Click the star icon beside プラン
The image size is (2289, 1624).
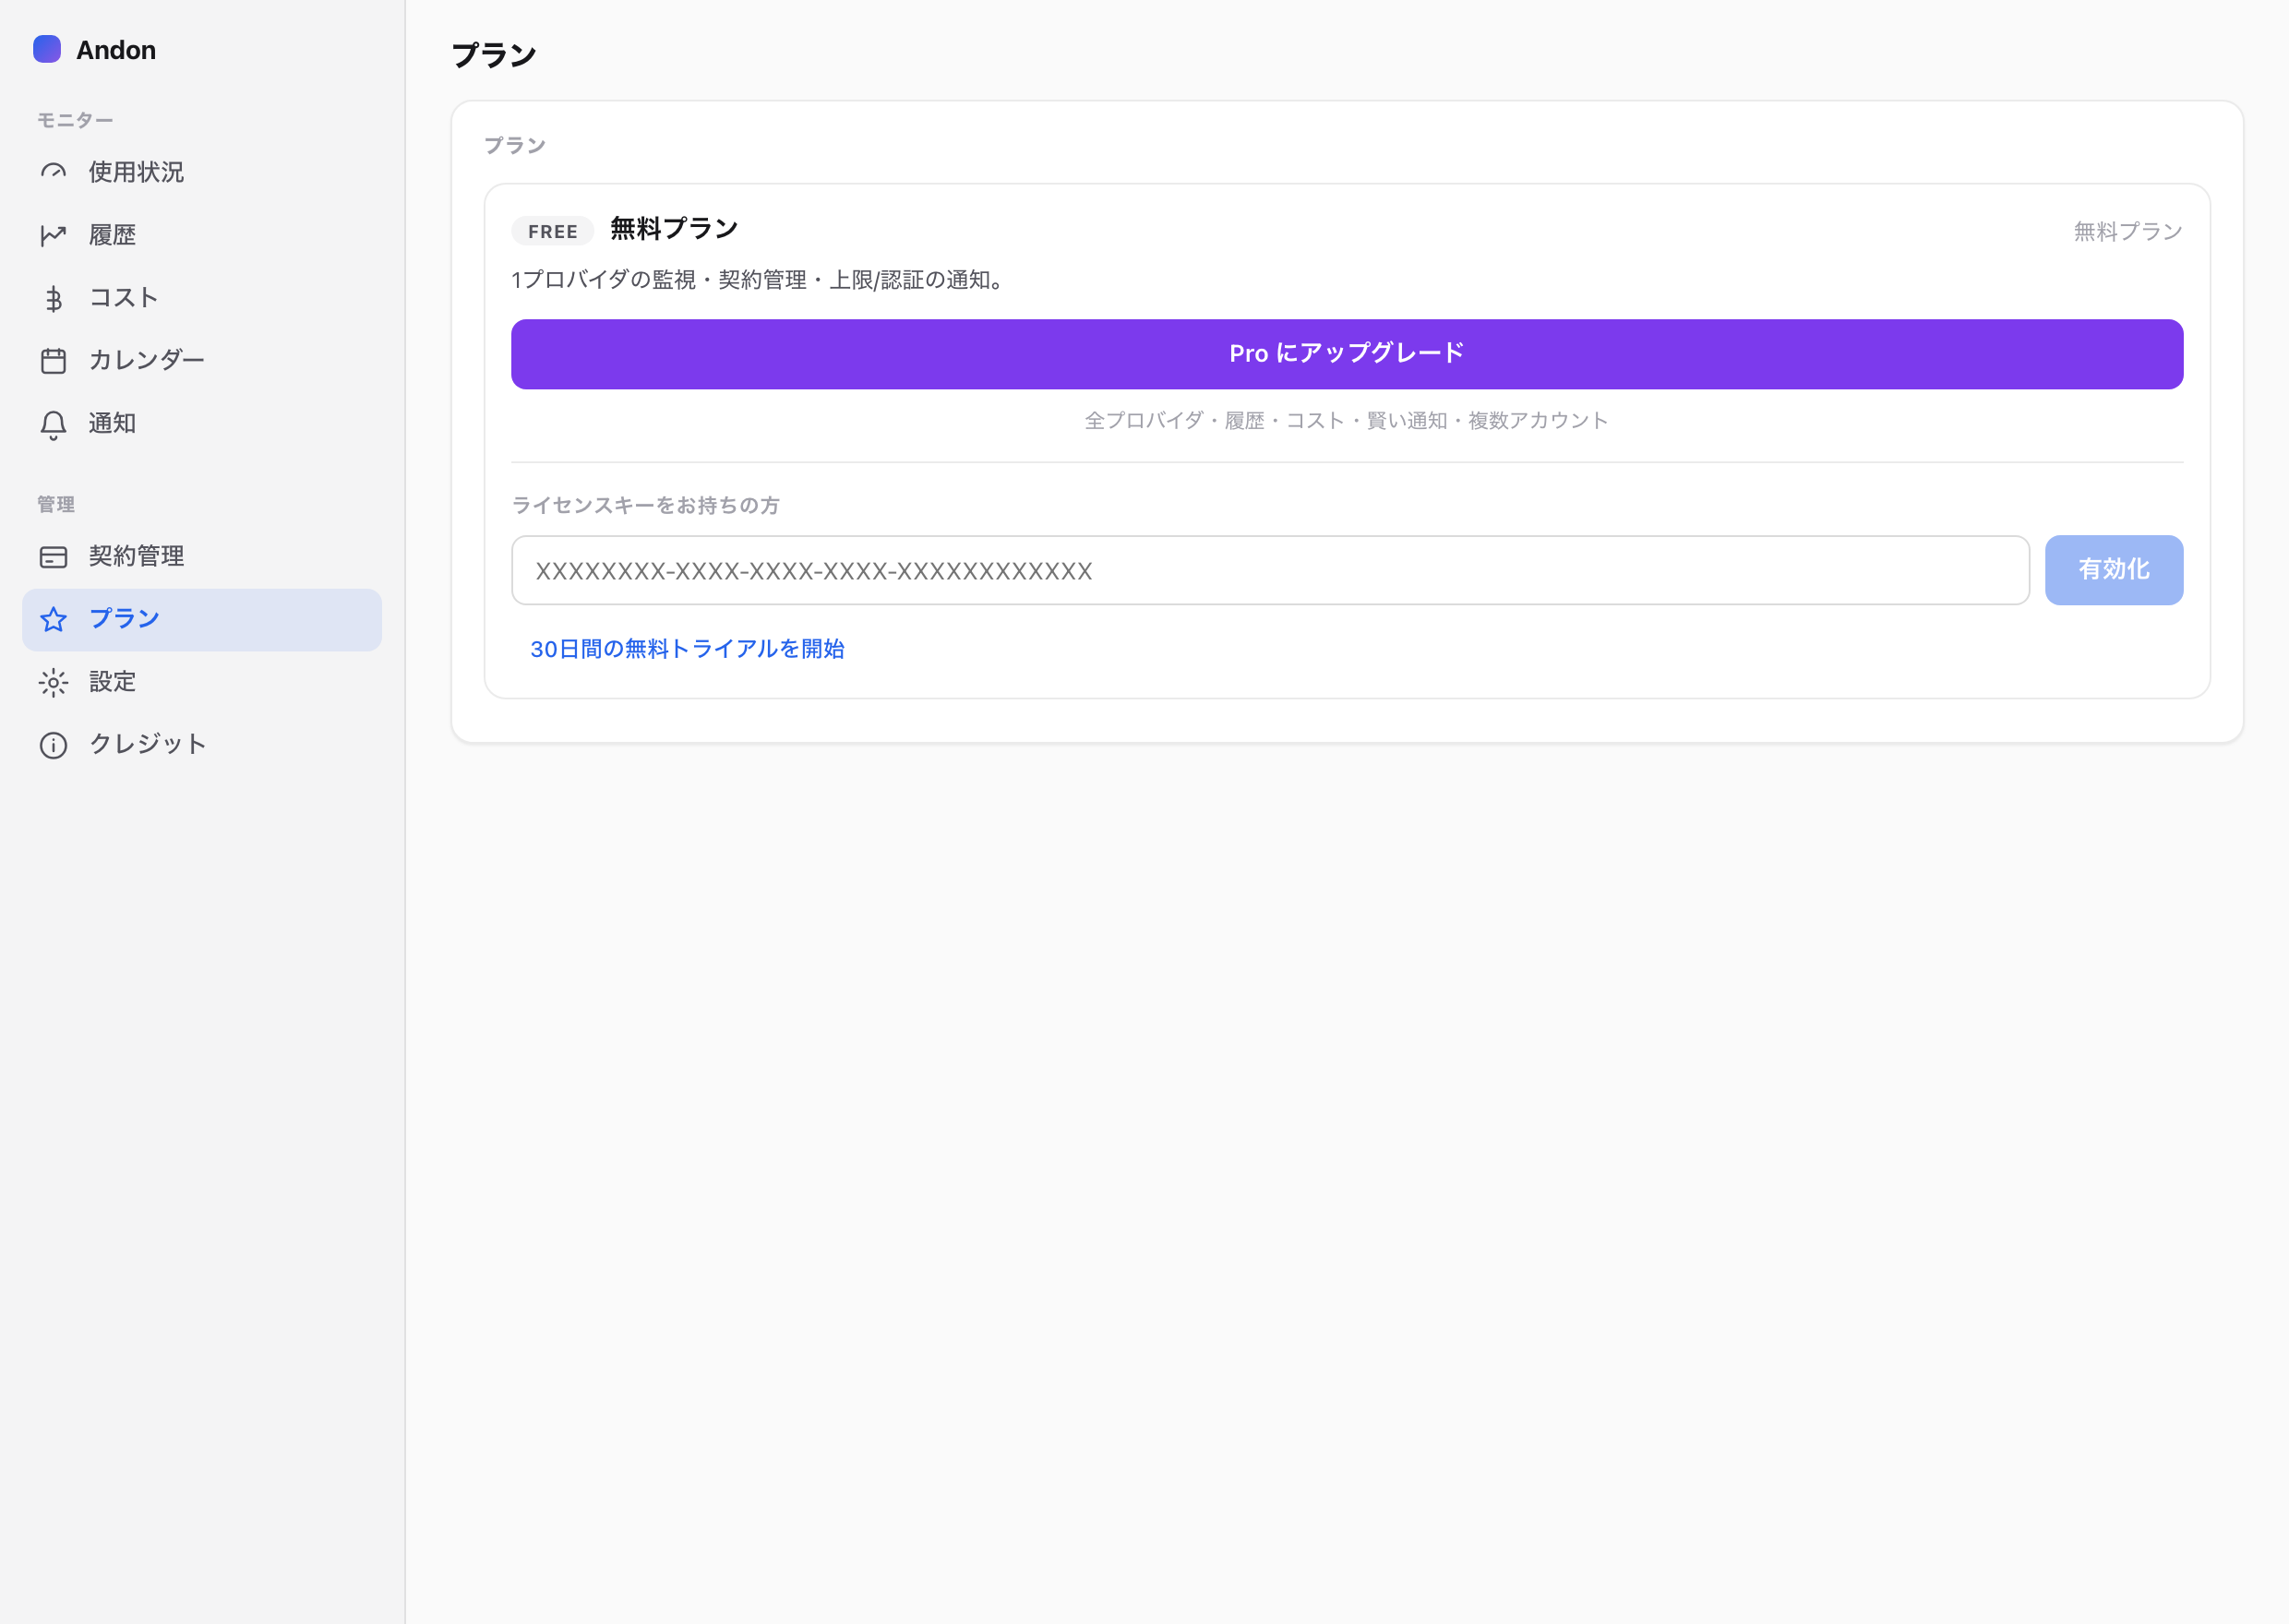click(53, 620)
